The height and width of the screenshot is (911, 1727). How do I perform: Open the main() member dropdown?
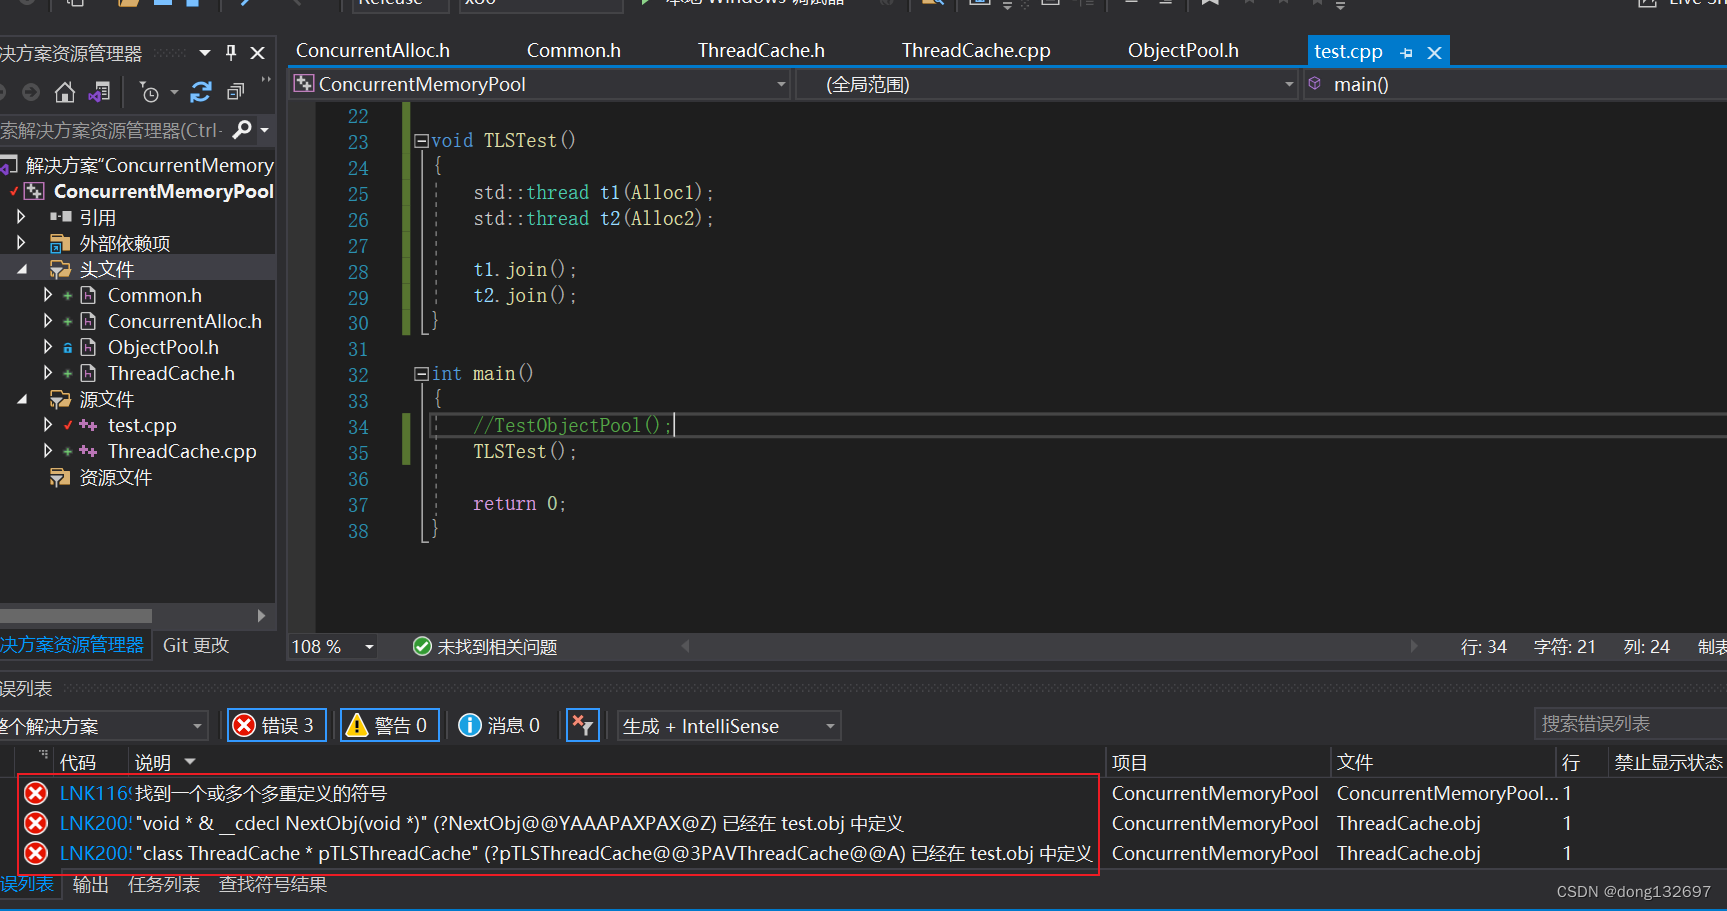pos(1515,84)
